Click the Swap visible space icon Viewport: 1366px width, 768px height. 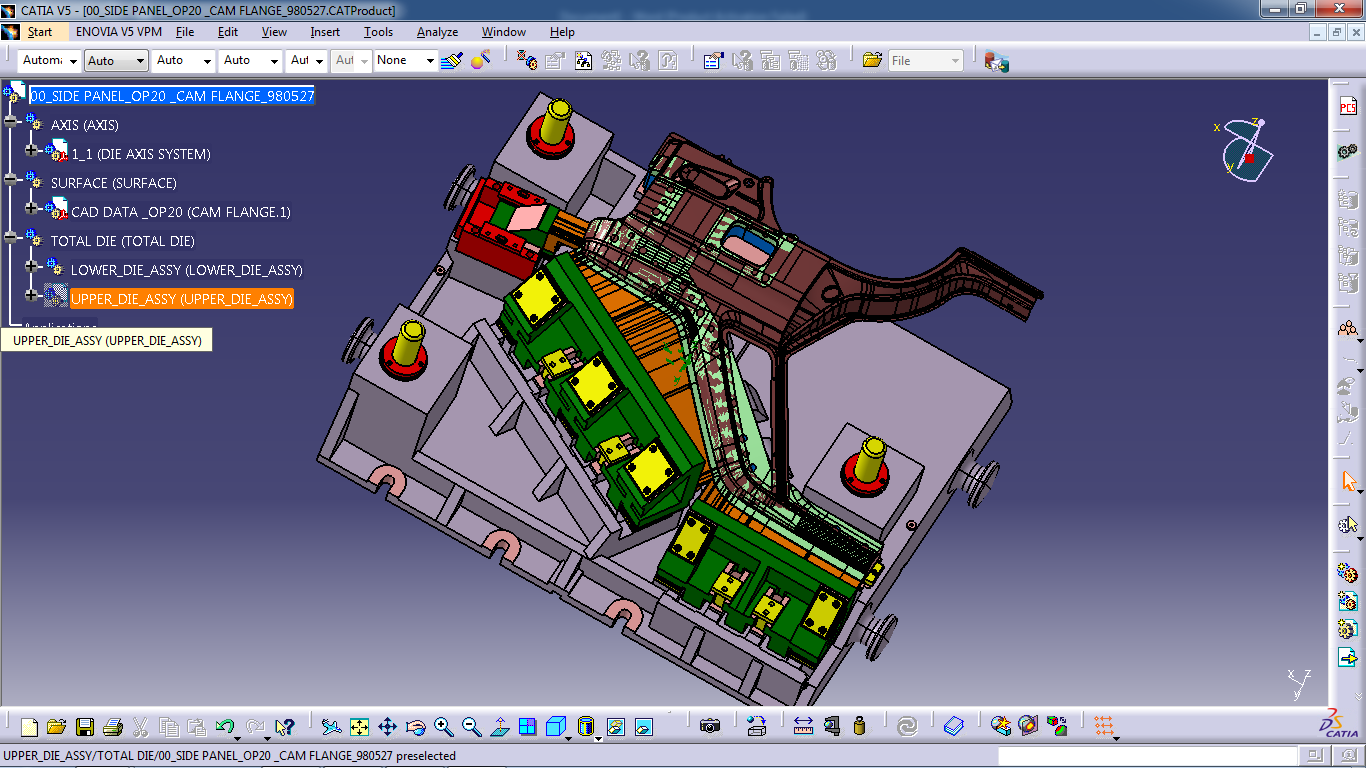(x=644, y=727)
